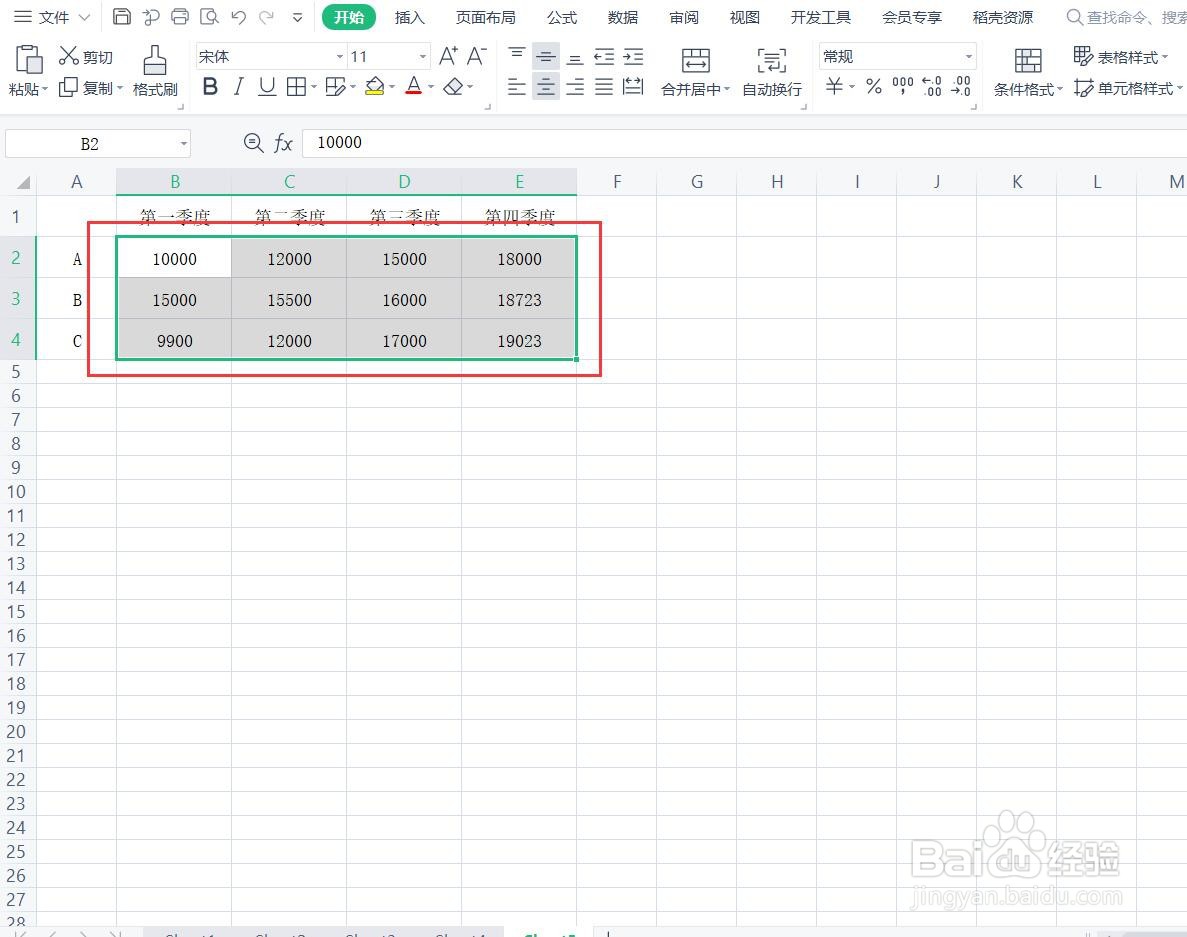Click the fx insert function icon
The image size is (1187, 937).
coord(283,142)
